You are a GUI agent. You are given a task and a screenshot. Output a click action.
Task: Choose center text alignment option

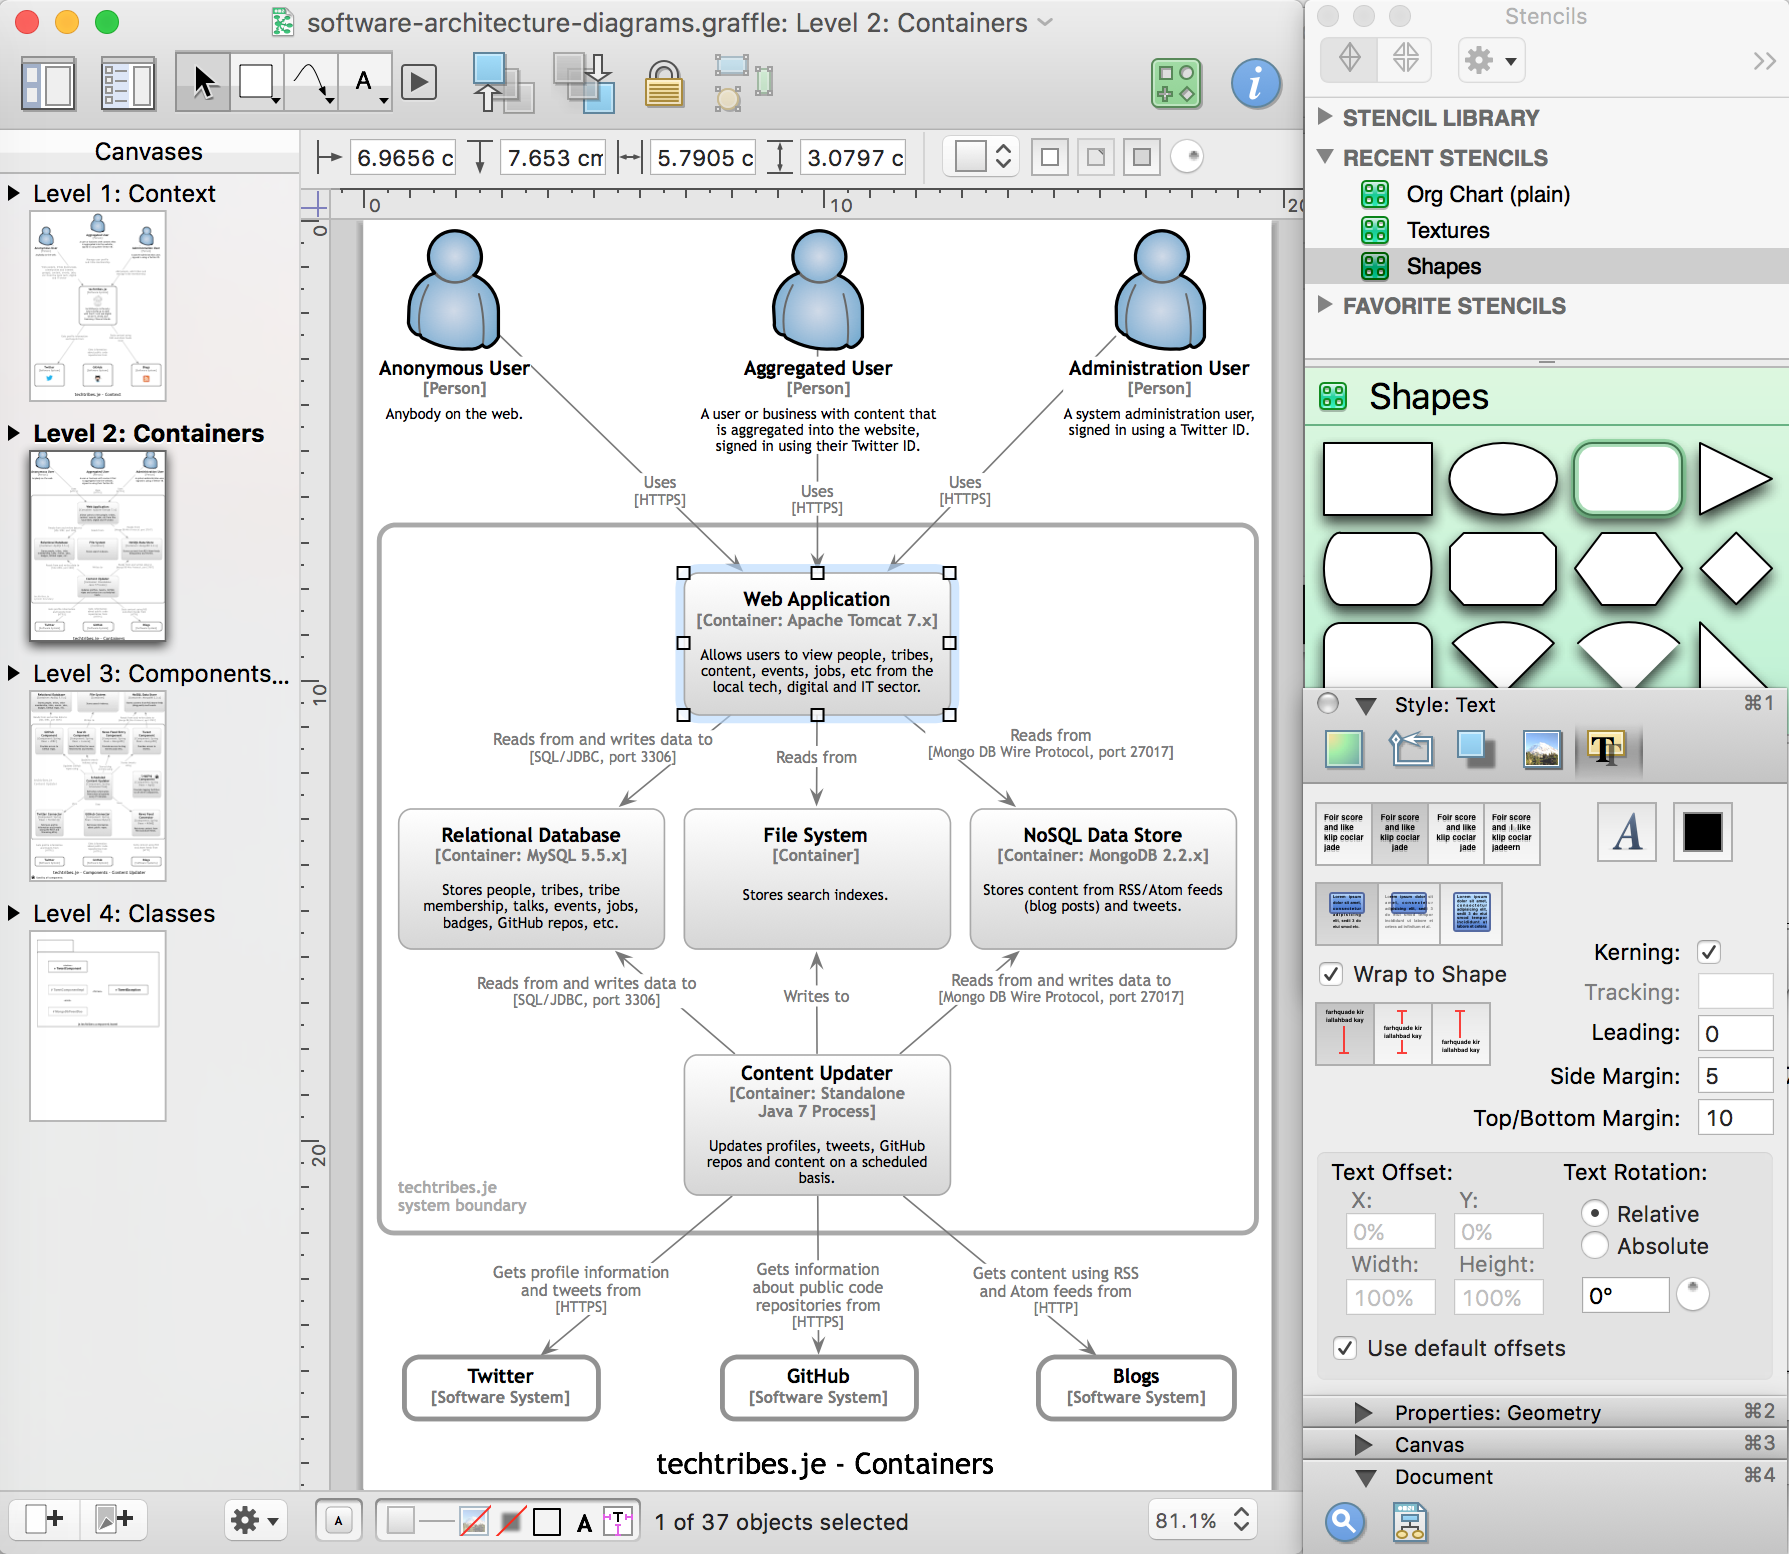click(1400, 833)
